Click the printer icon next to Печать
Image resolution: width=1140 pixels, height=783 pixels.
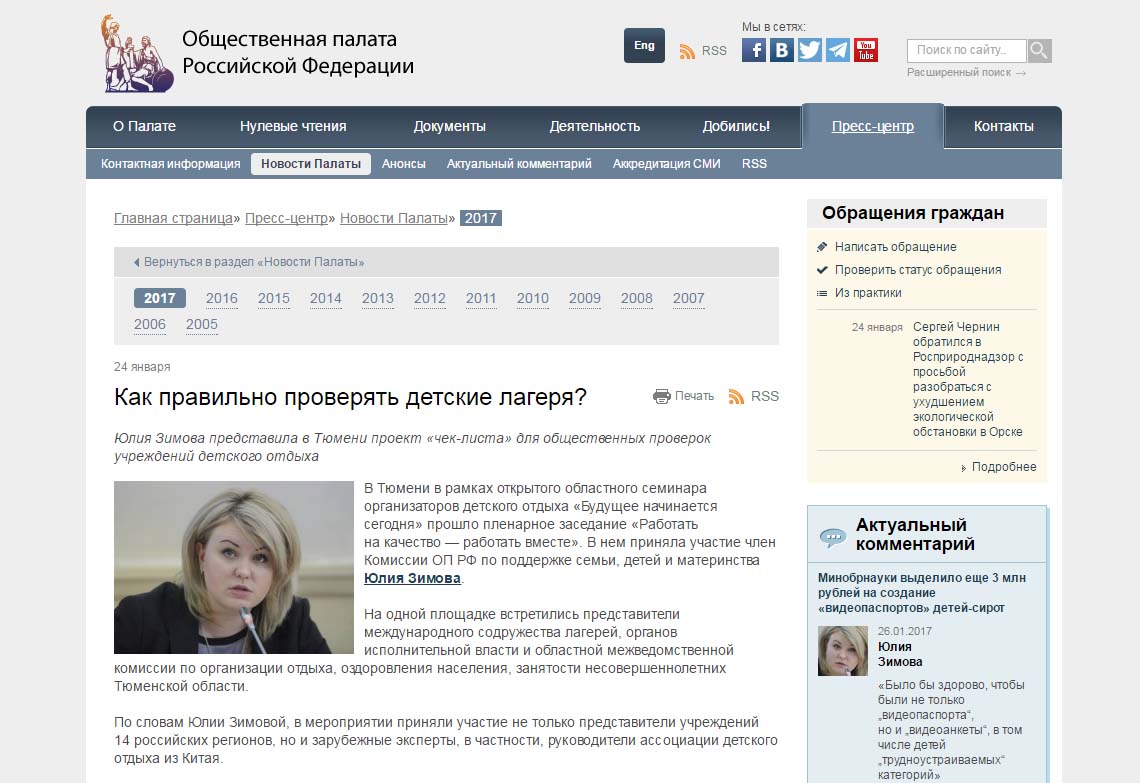[661, 396]
